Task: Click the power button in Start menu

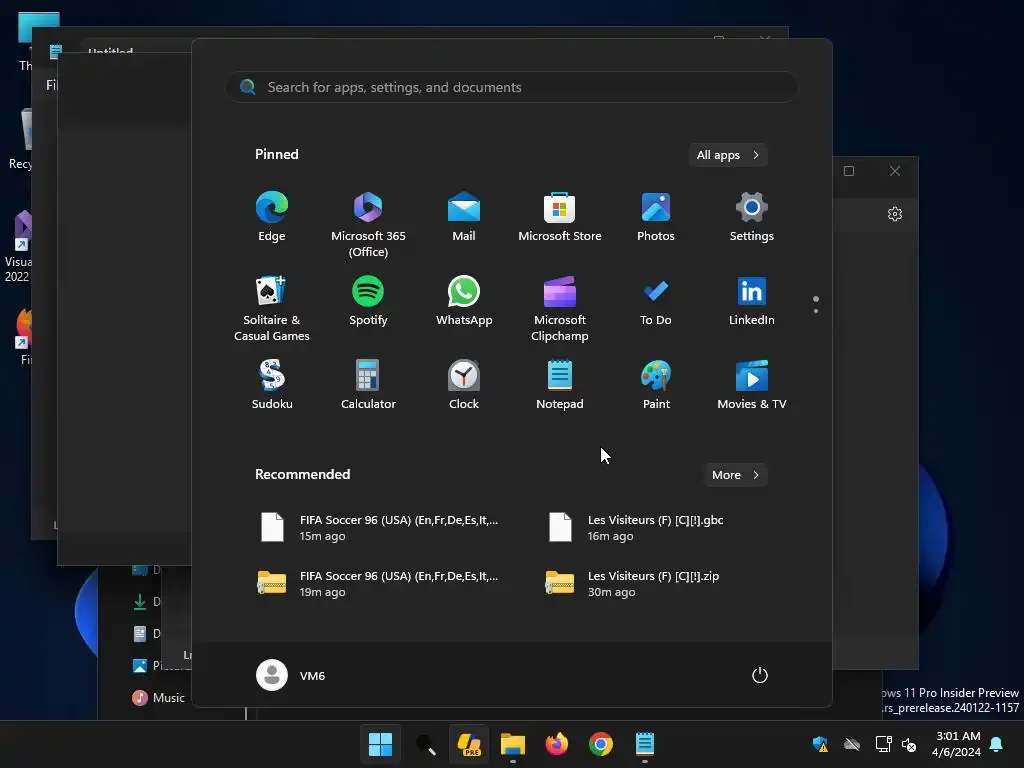Action: pyautogui.click(x=760, y=675)
